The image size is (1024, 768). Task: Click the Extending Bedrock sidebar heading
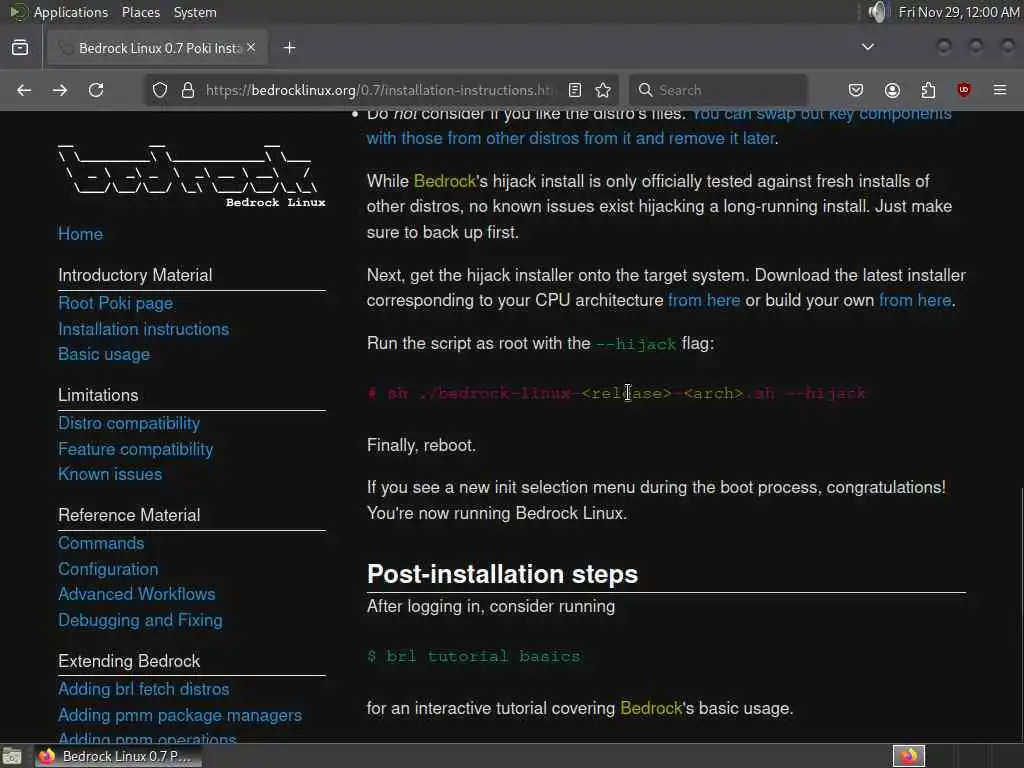129,661
